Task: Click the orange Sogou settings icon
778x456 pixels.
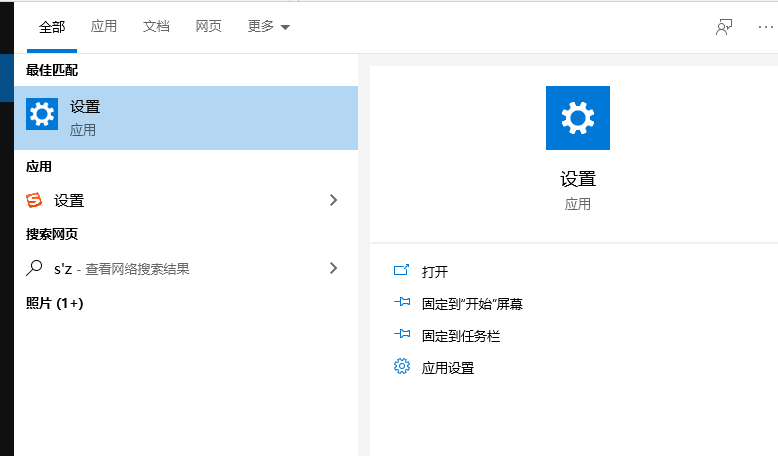Action: 35,200
